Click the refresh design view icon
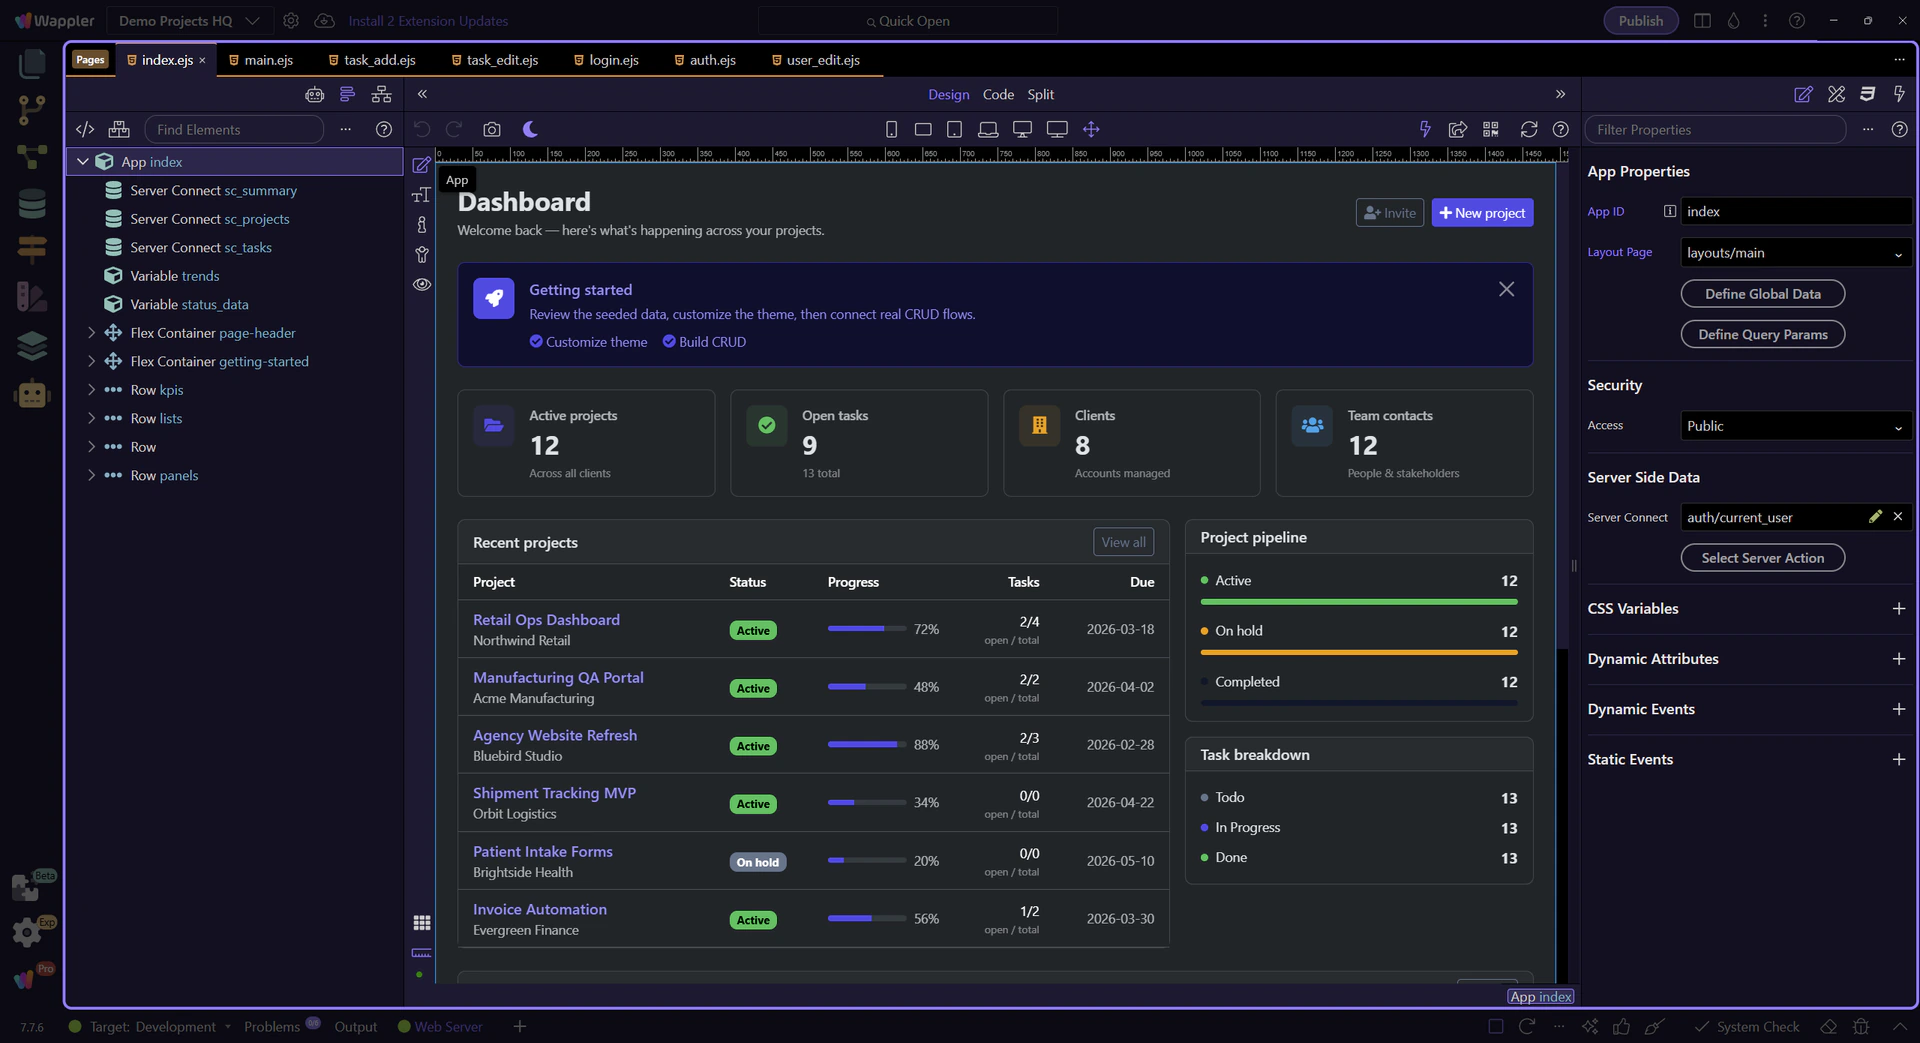This screenshot has width=1920, height=1043. [x=1528, y=130]
